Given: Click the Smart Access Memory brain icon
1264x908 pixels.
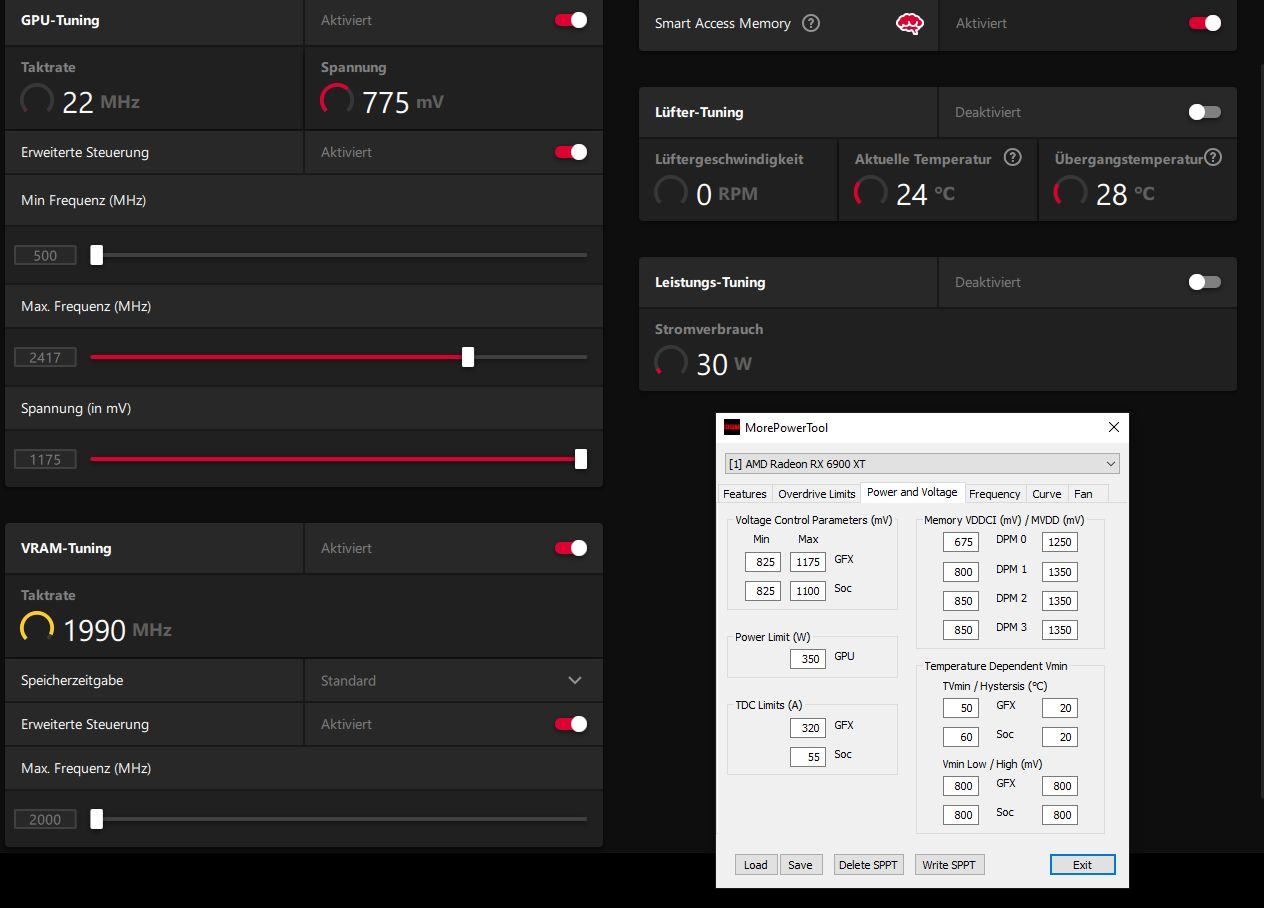Looking at the screenshot, I should coord(909,24).
